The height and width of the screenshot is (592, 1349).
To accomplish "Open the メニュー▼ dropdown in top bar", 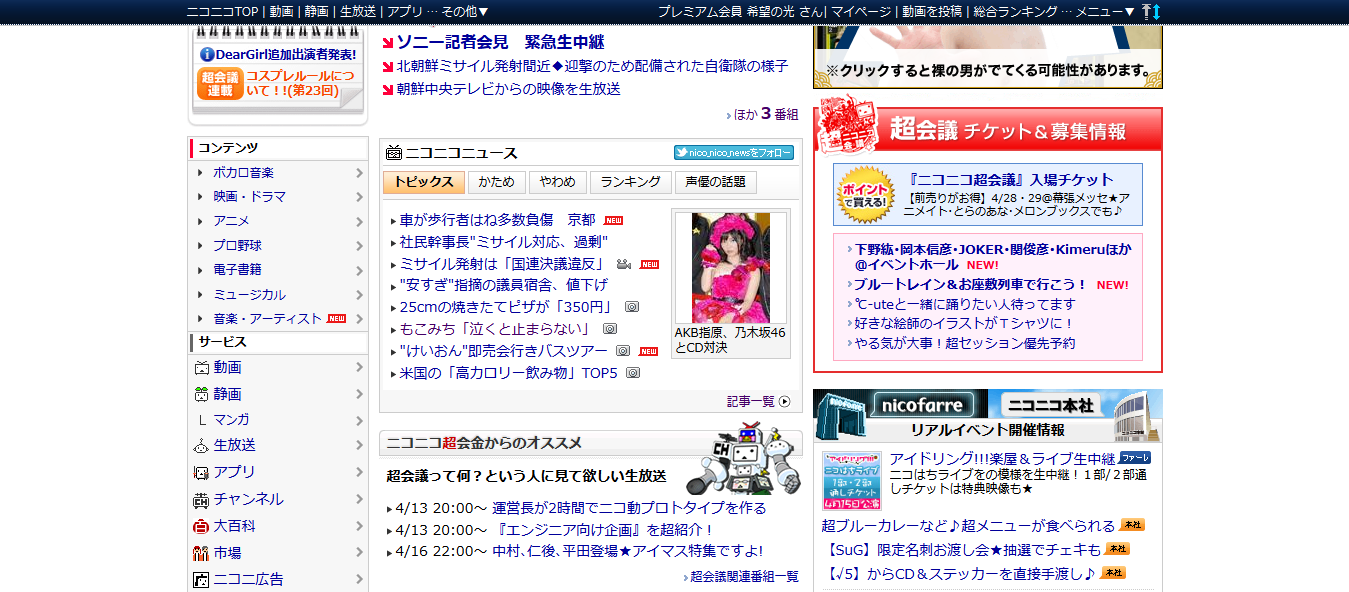I will [1105, 11].
